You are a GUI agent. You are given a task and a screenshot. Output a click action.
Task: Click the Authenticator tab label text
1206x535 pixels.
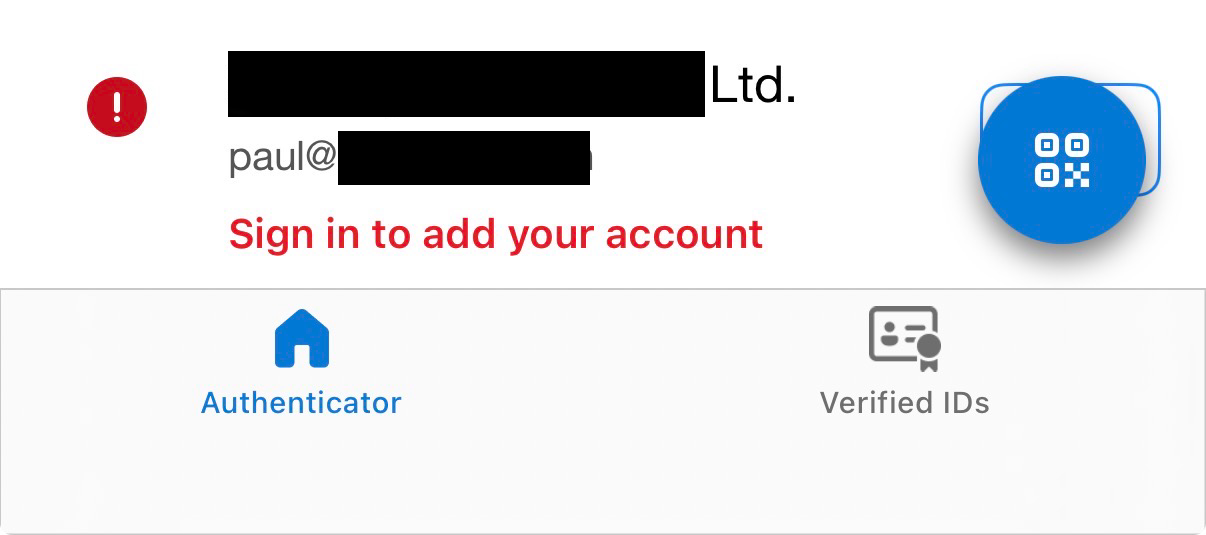[x=301, y=403]
